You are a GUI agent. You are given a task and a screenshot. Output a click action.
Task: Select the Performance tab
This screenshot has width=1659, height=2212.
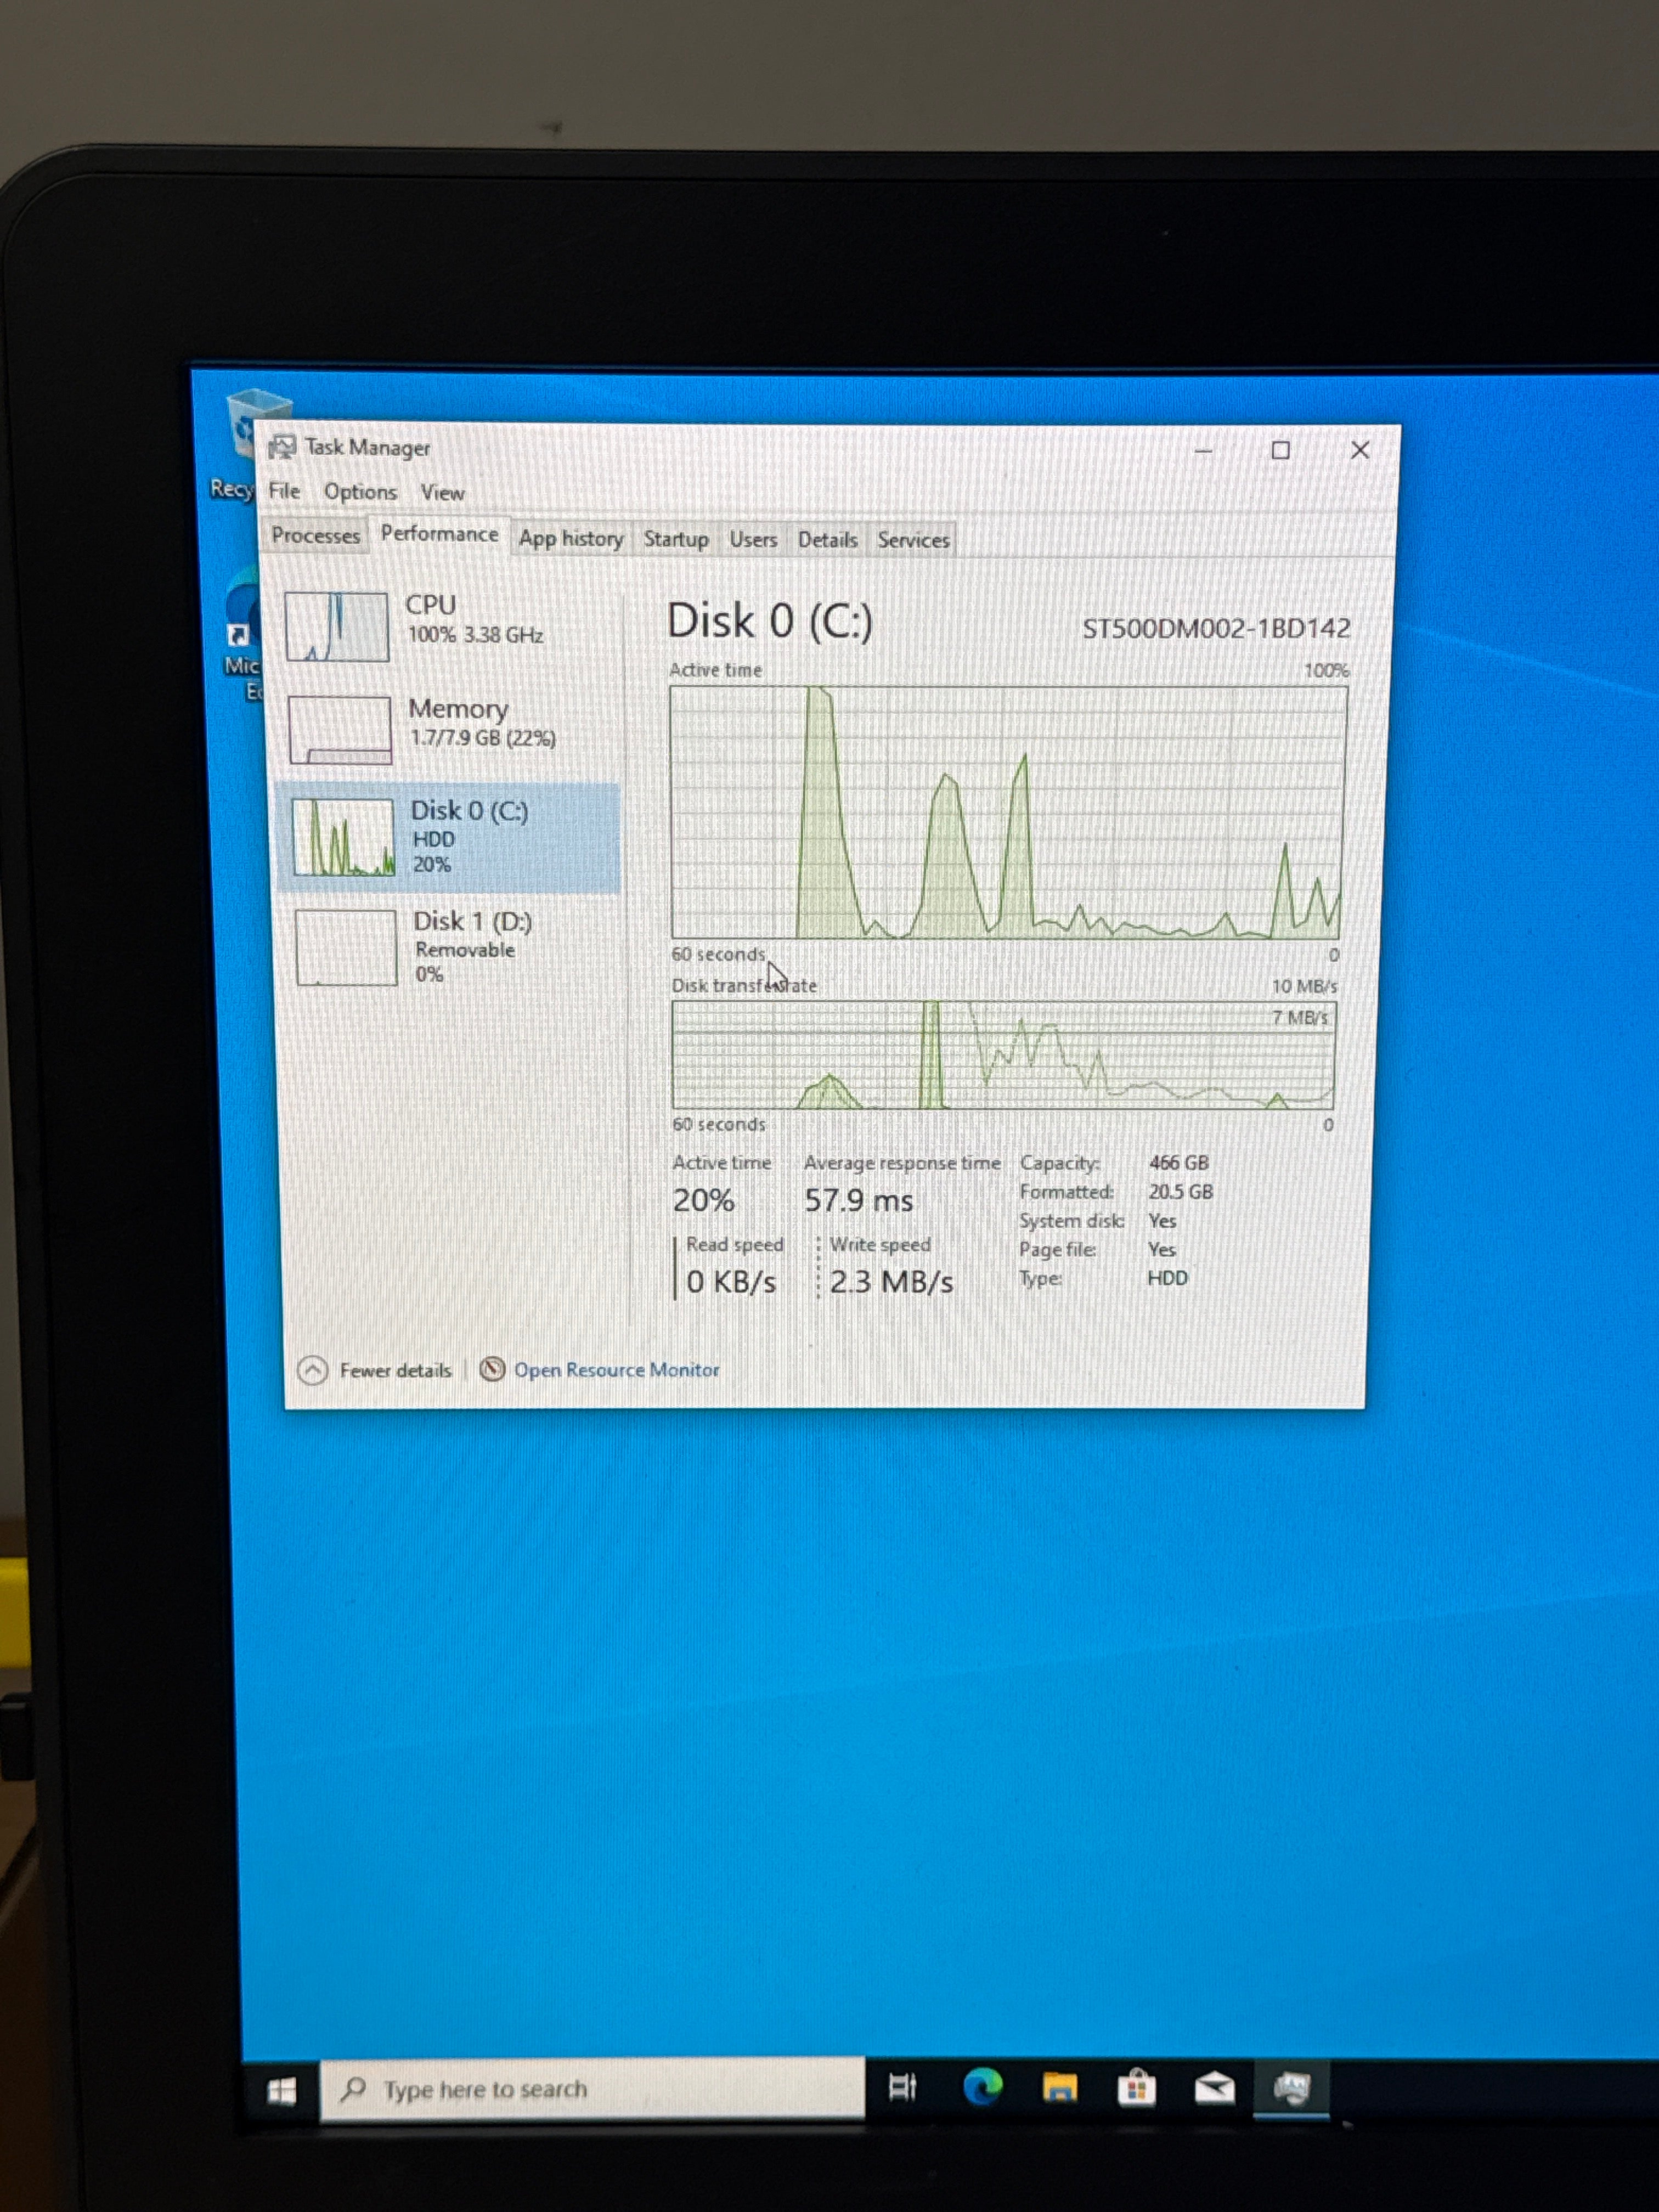(x=439, y=534)
